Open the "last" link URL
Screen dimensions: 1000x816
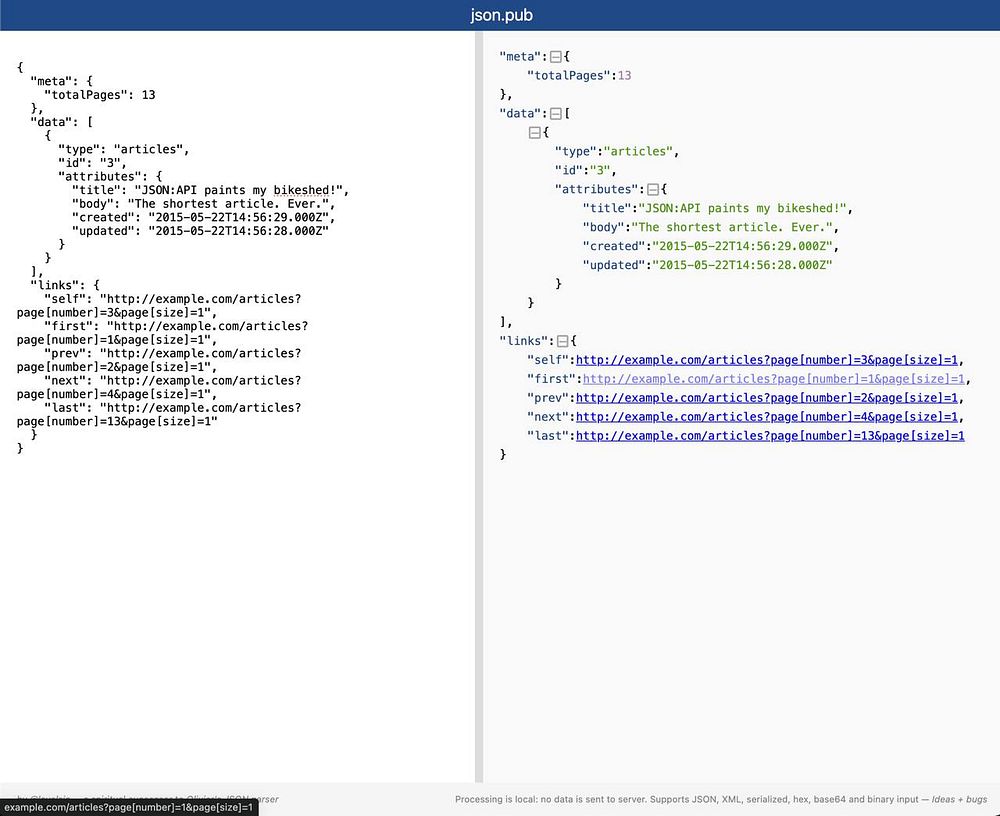click(770, 436)
